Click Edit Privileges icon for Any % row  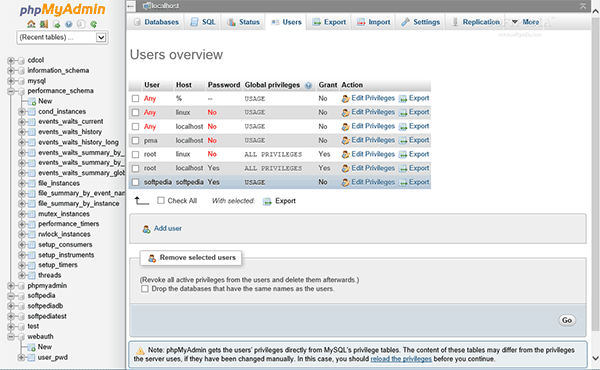346,99
